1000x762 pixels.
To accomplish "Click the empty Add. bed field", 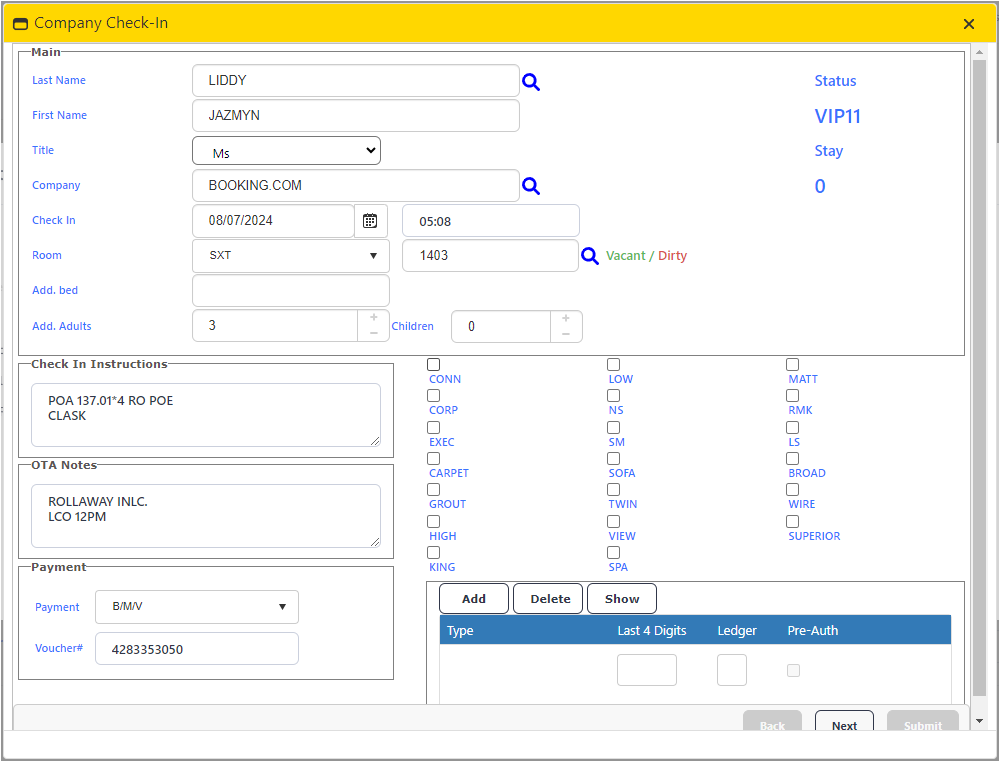I will pyautogui.click(x=291, y=291).
